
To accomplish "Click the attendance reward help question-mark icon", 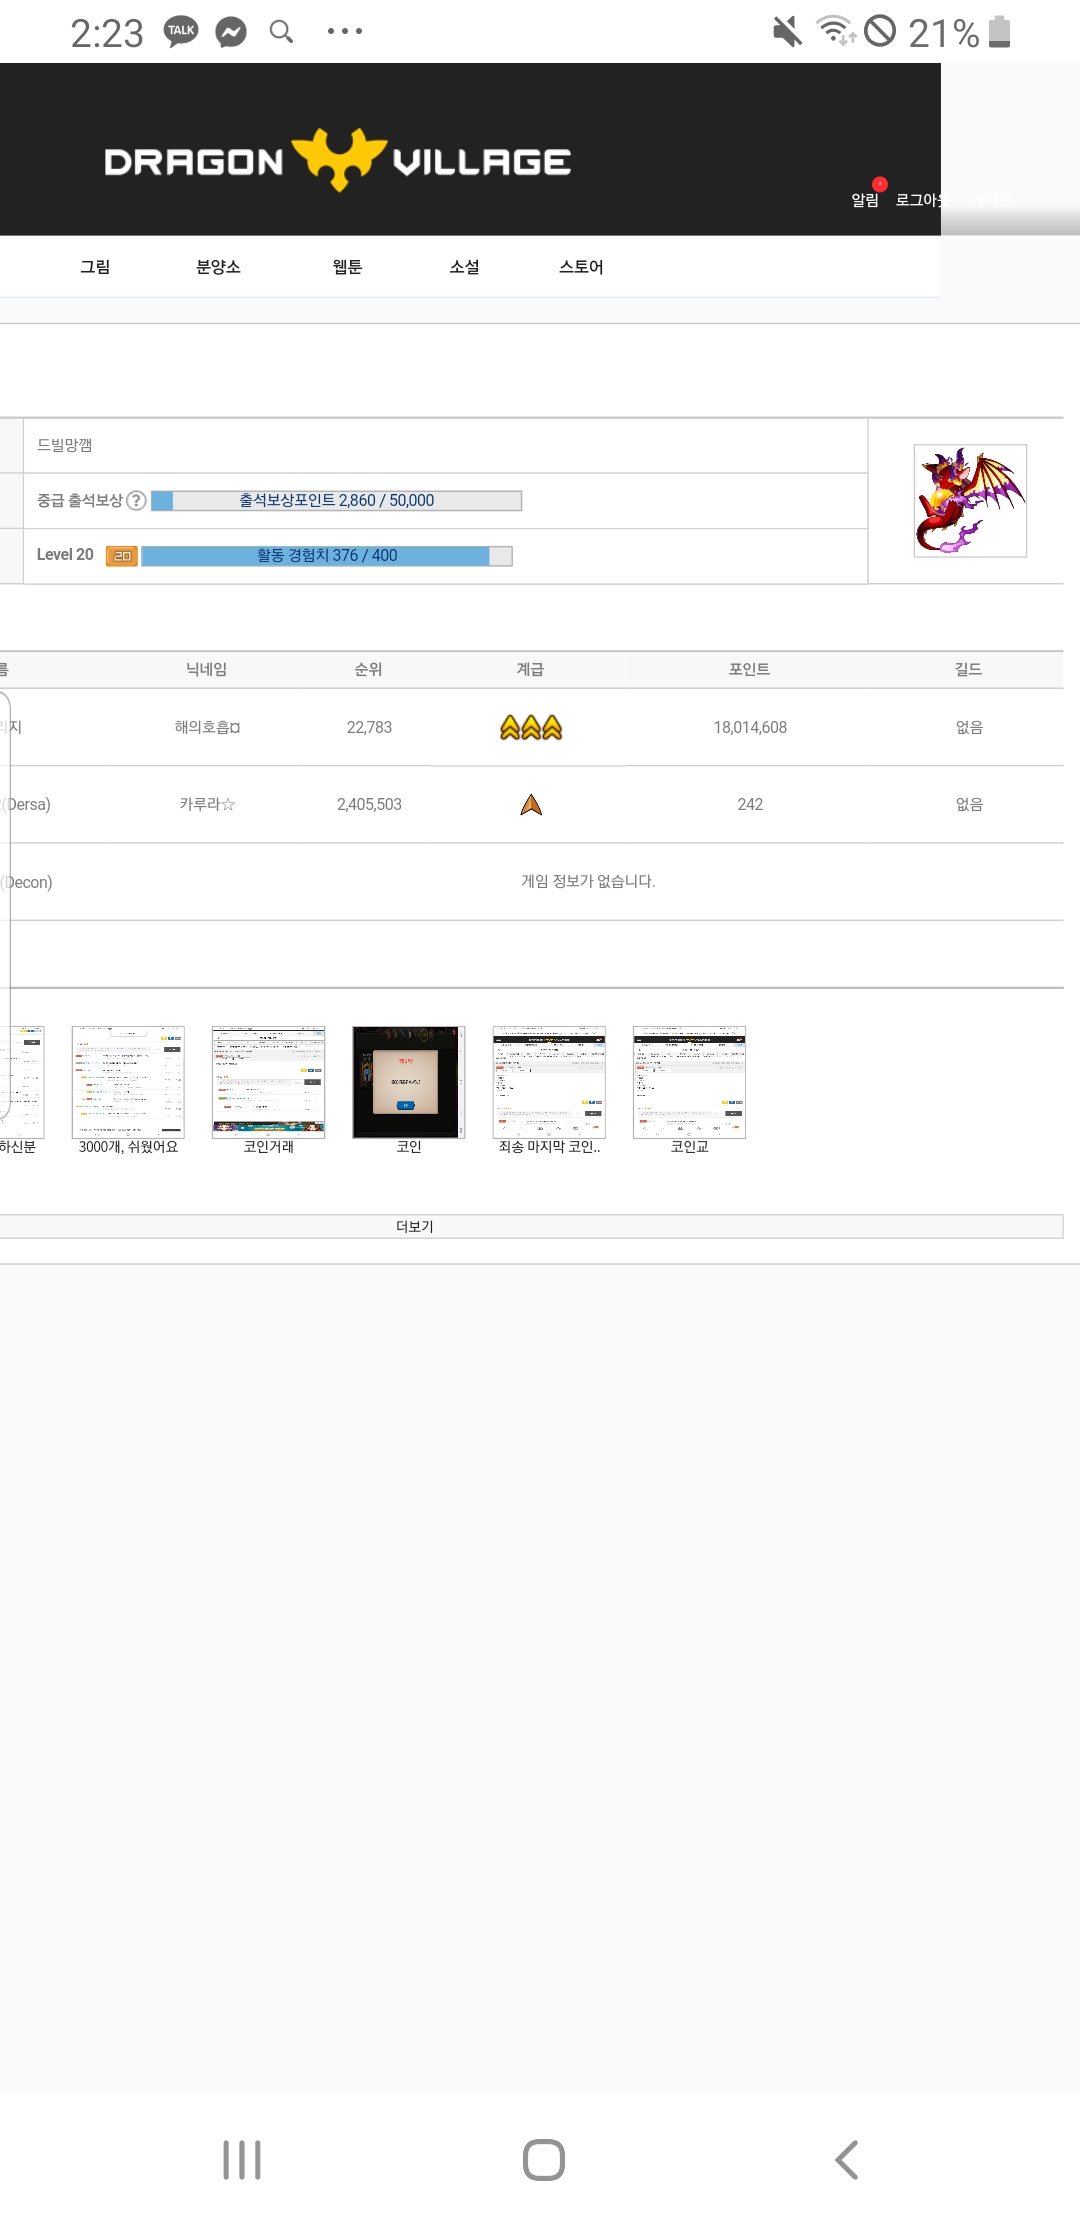I will coord(137,501).
